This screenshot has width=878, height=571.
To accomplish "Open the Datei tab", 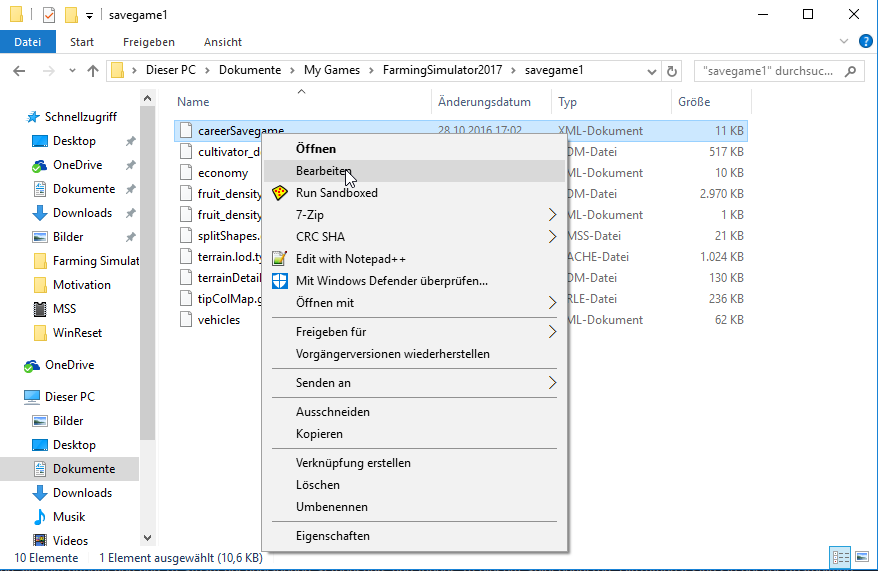I will click(x=27, y=42).
